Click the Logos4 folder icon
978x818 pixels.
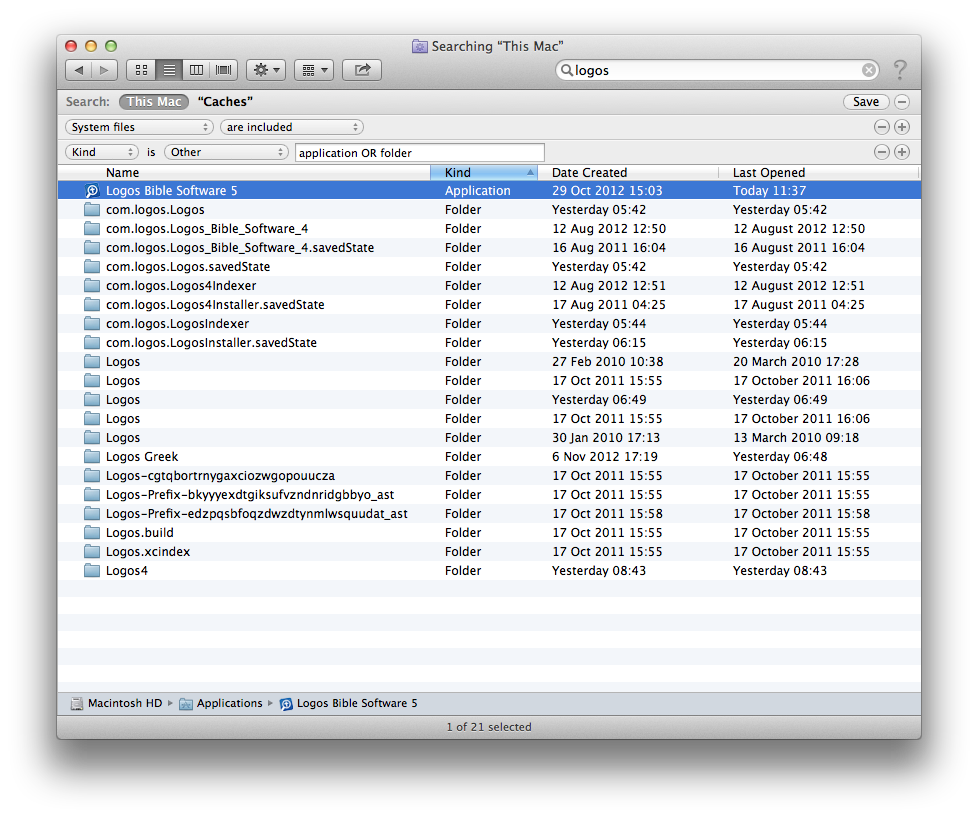(x=92, y=570)
